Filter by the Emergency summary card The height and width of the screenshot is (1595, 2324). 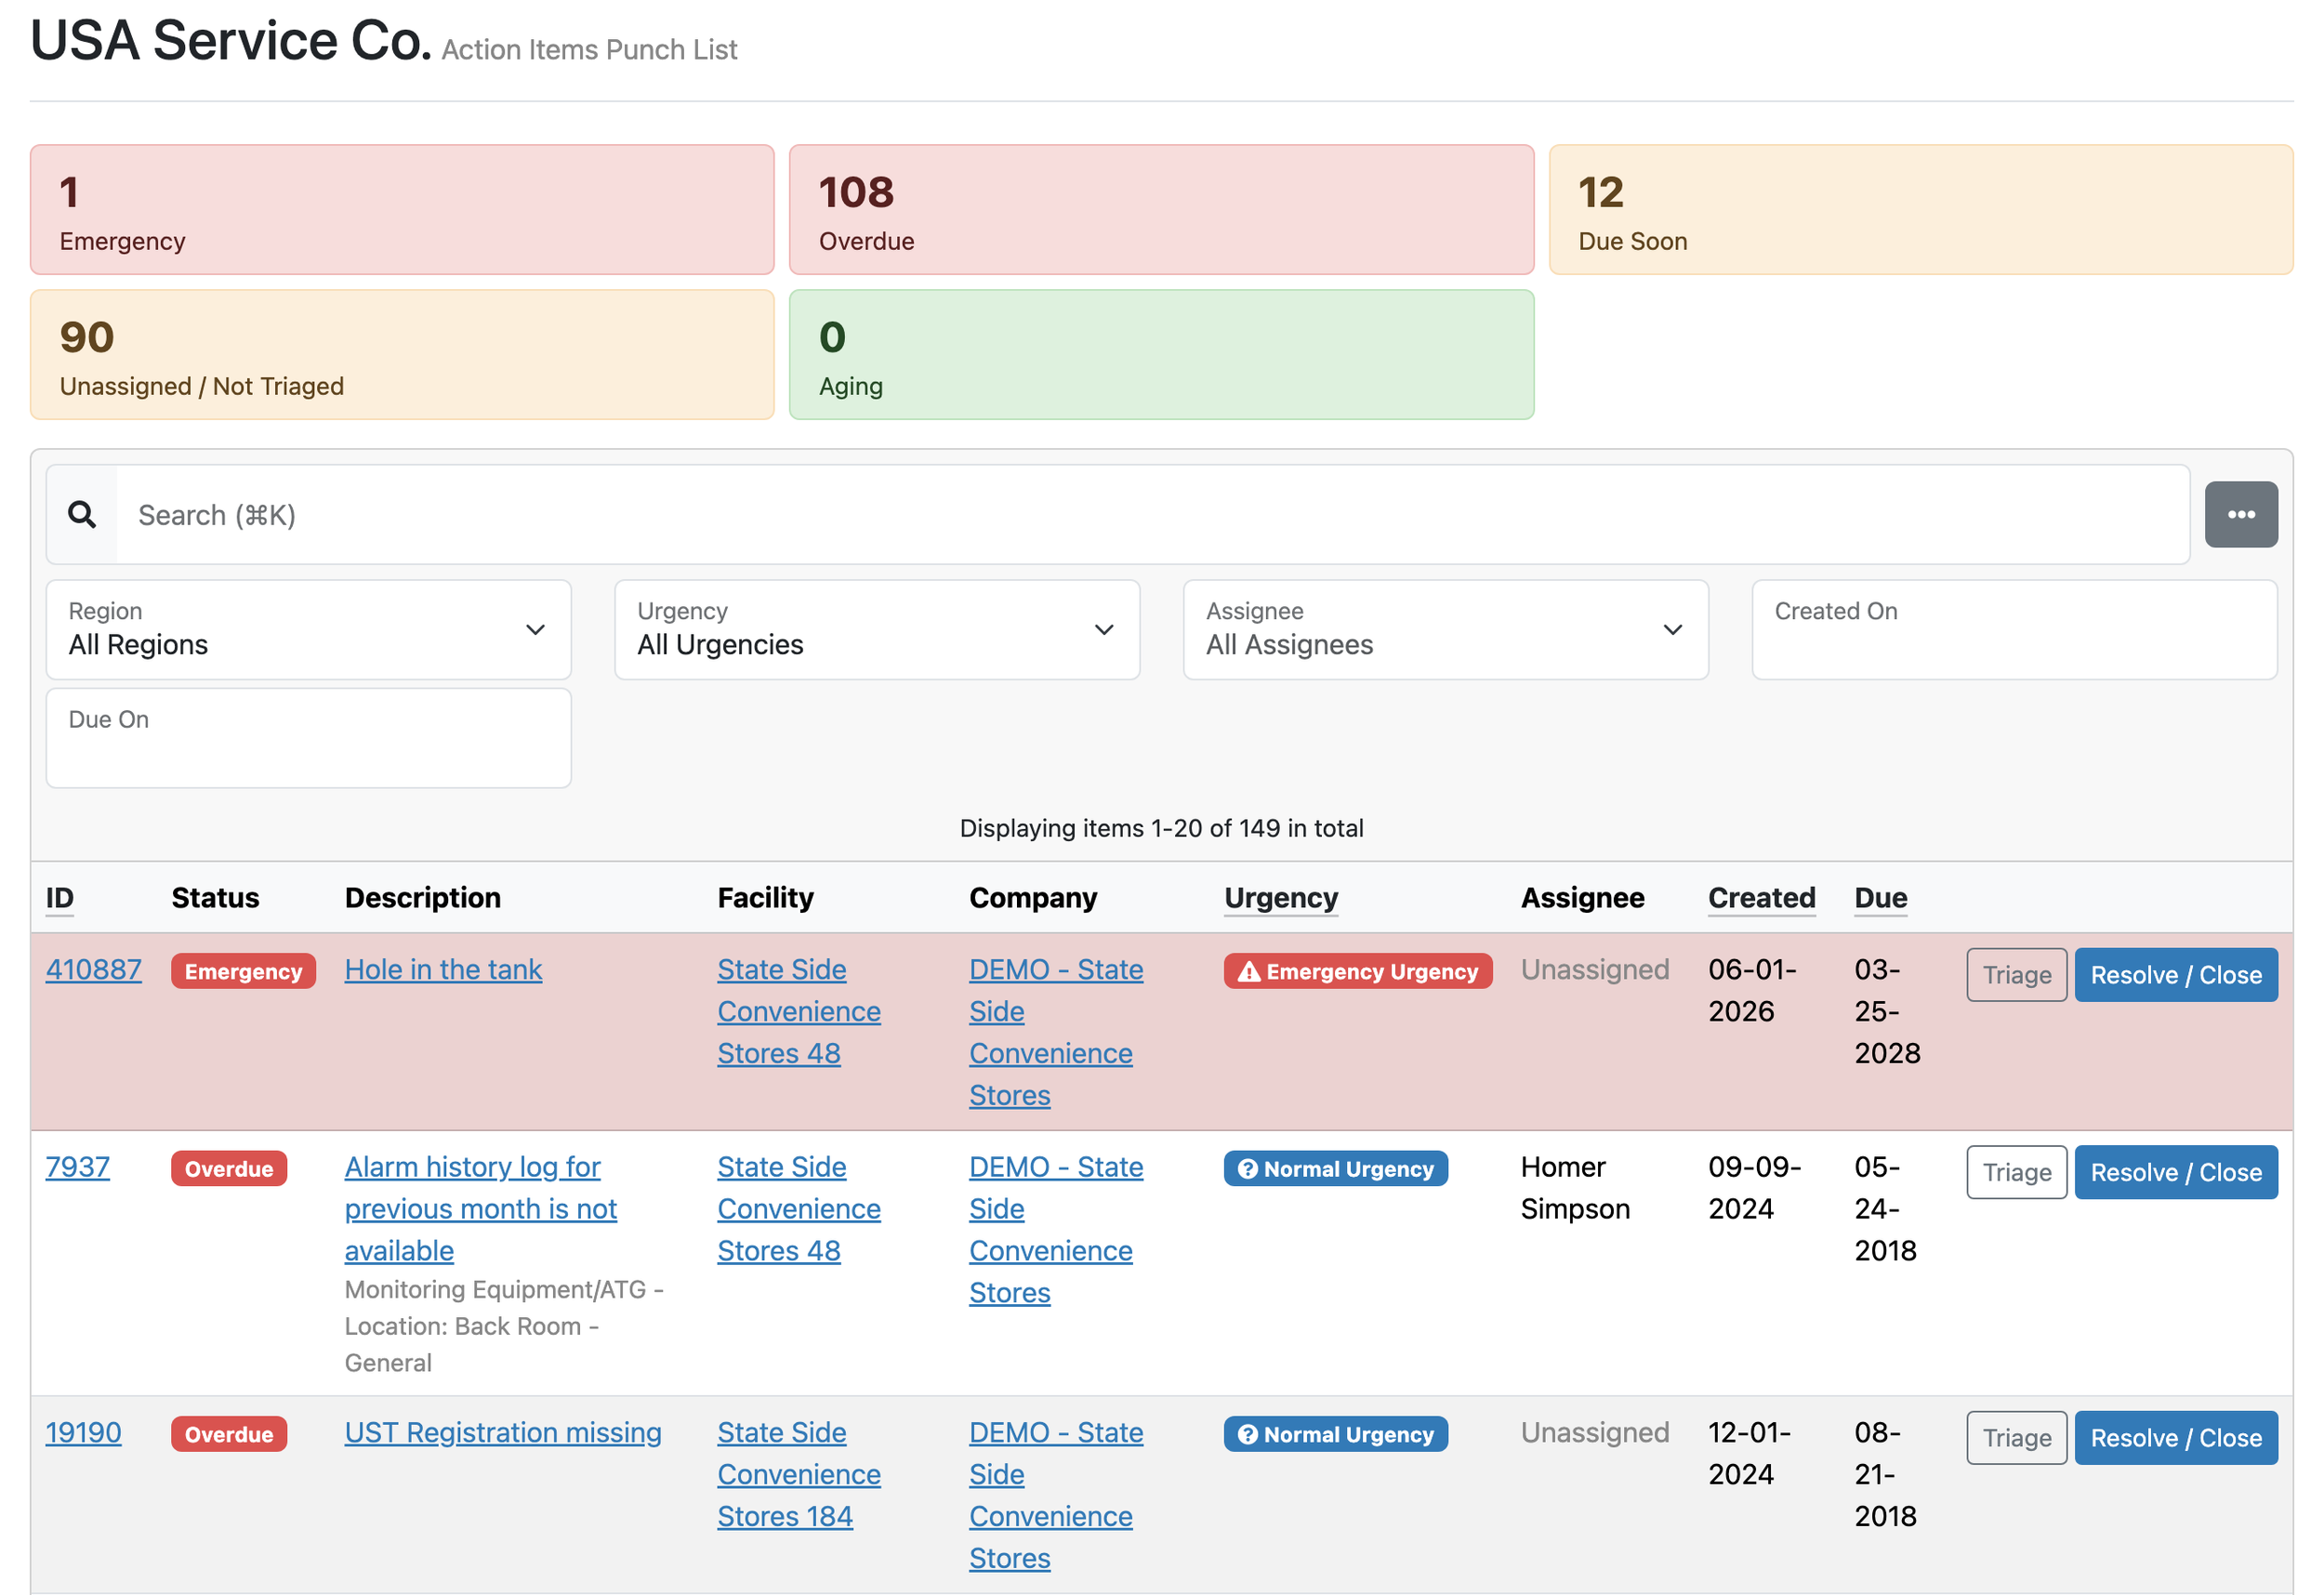(x=402, y=210)
